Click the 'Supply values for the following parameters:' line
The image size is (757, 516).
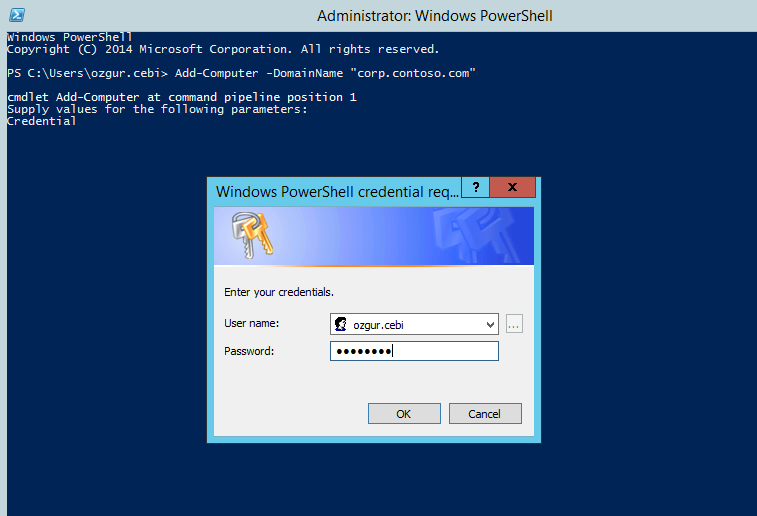(x=157, y=110)
